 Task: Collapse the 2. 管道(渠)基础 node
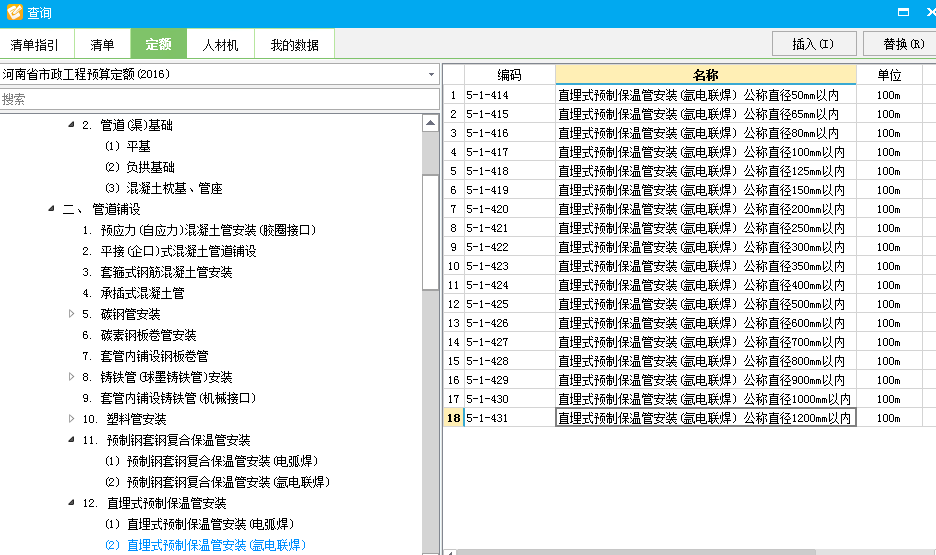tap(71, 125)
